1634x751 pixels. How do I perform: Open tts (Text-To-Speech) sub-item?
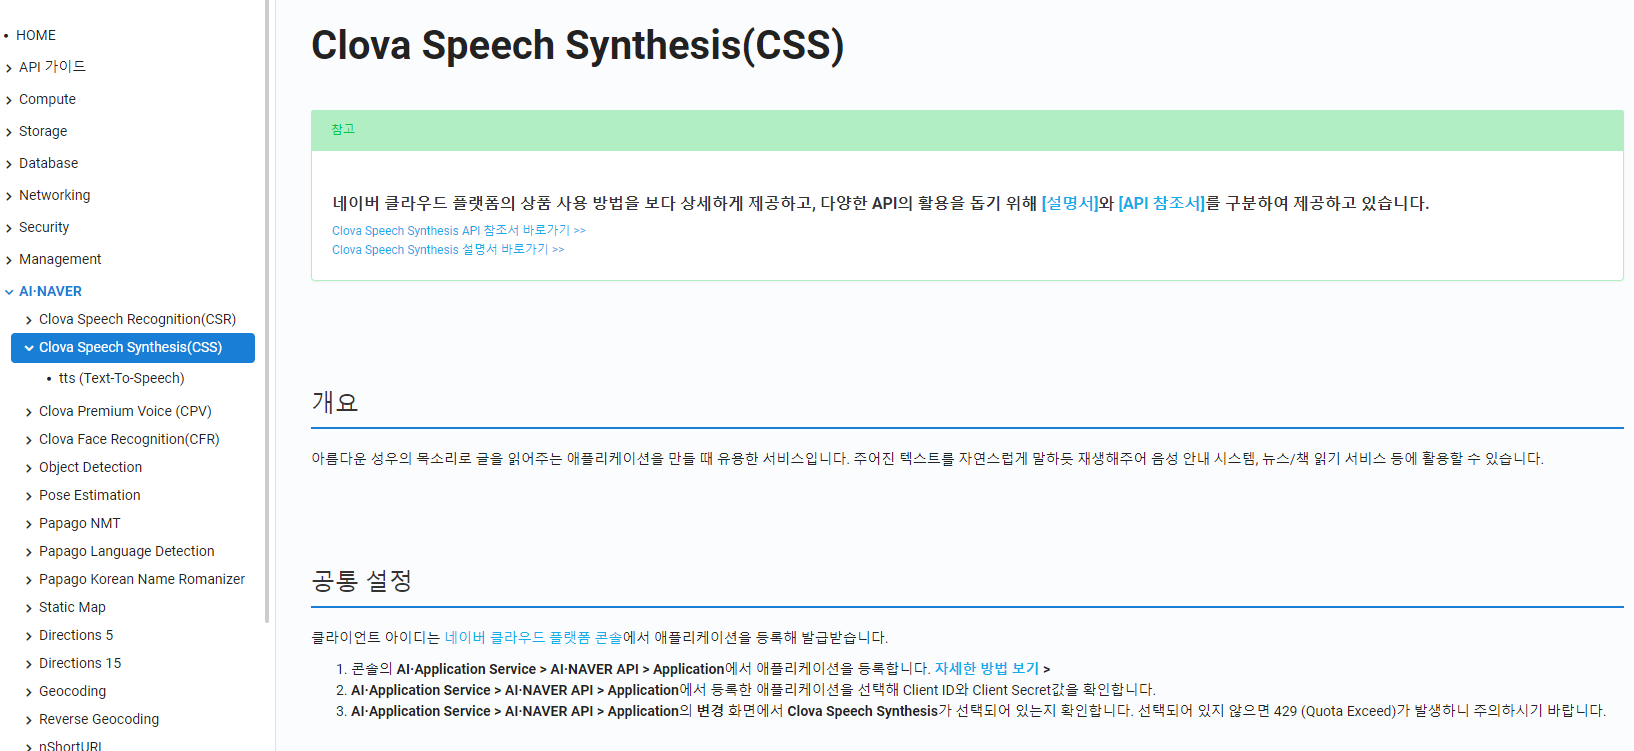(121, 378)
